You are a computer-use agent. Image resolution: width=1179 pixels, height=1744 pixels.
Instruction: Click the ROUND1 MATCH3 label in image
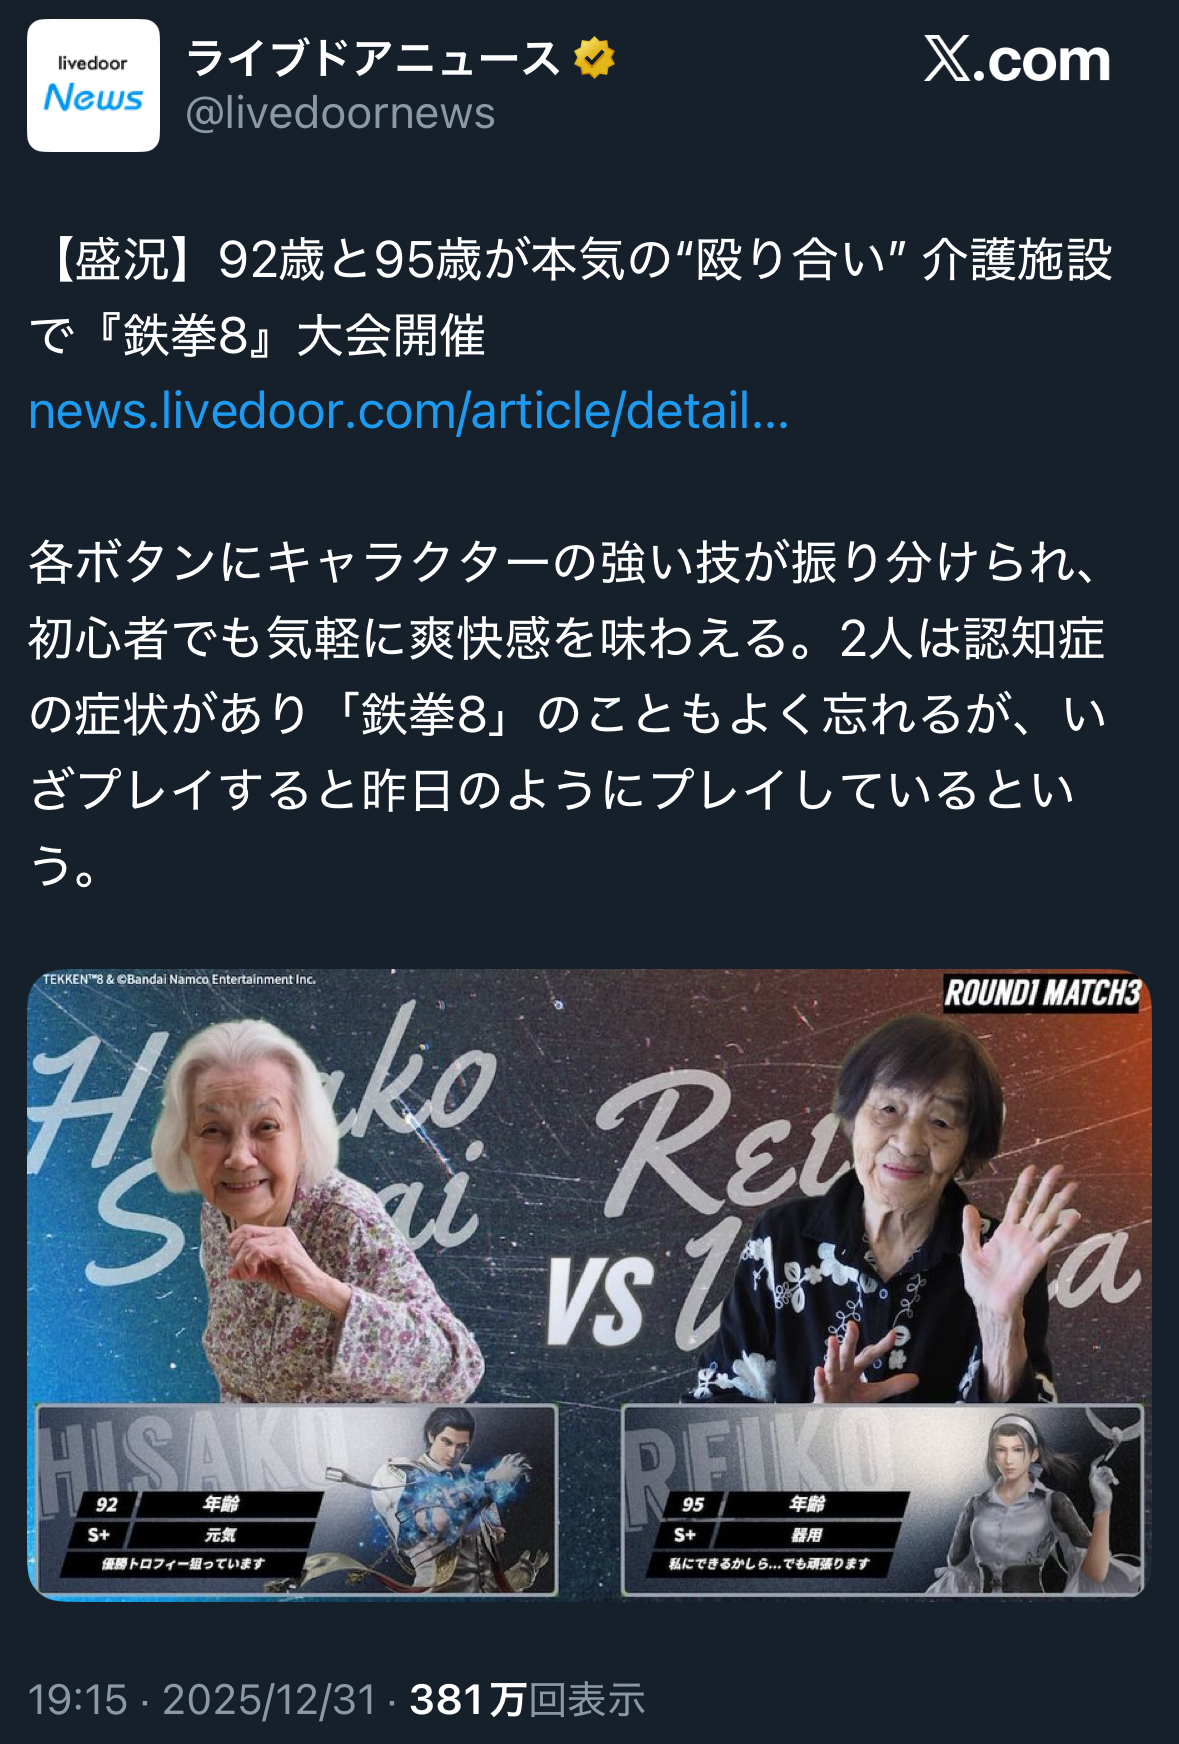tap(1042, 993)
